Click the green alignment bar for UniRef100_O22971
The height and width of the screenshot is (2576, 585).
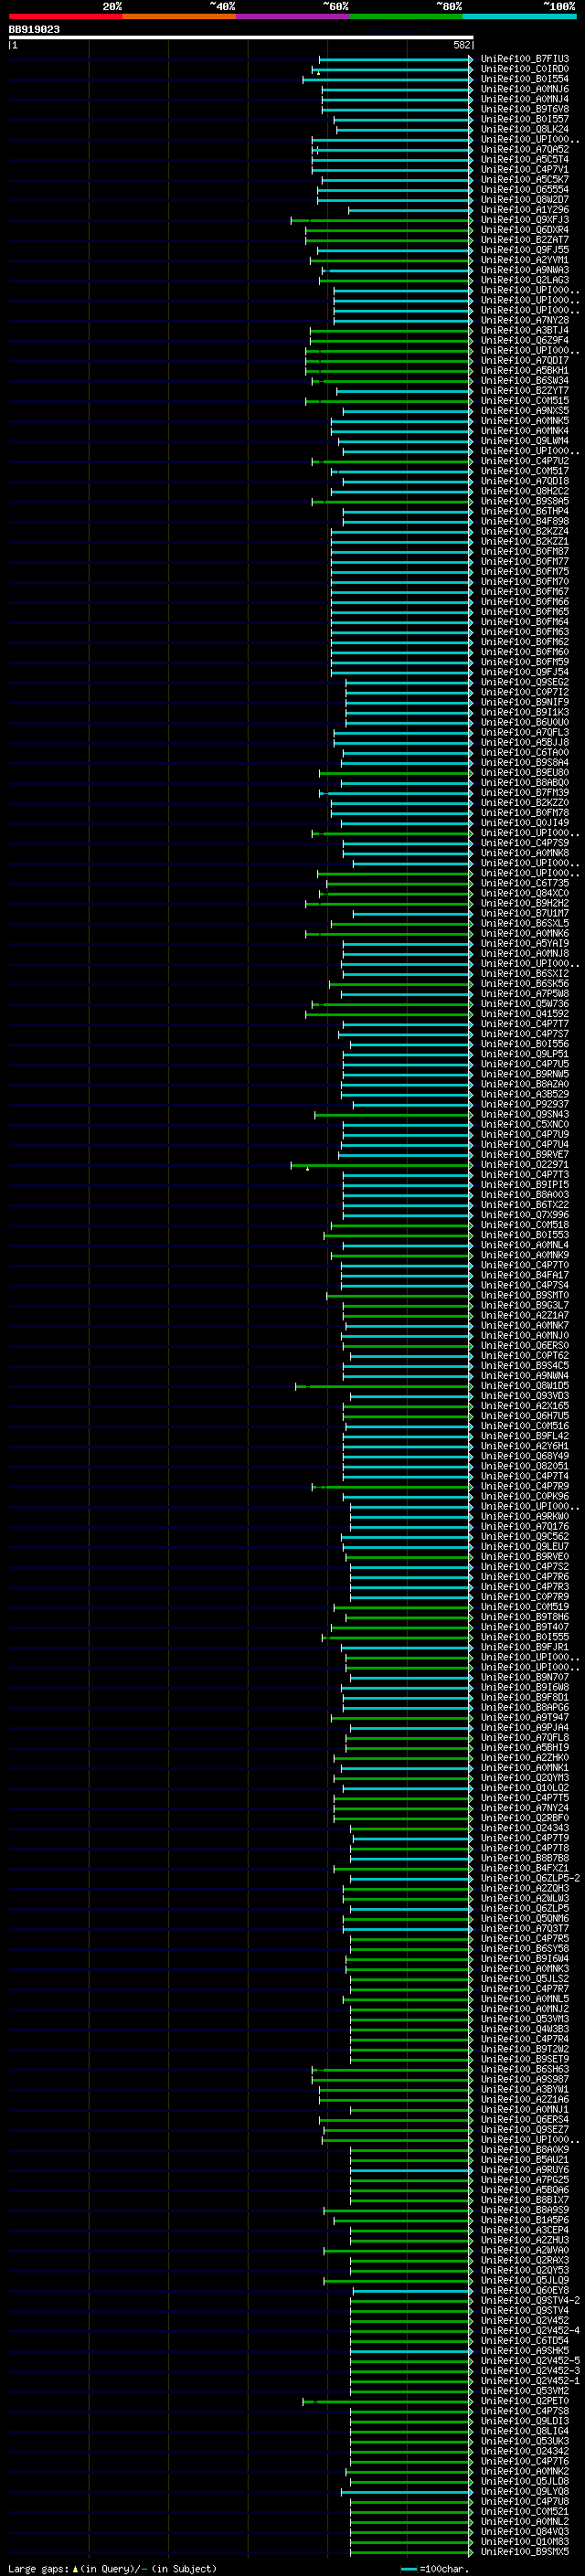[x=381, y=1165]
